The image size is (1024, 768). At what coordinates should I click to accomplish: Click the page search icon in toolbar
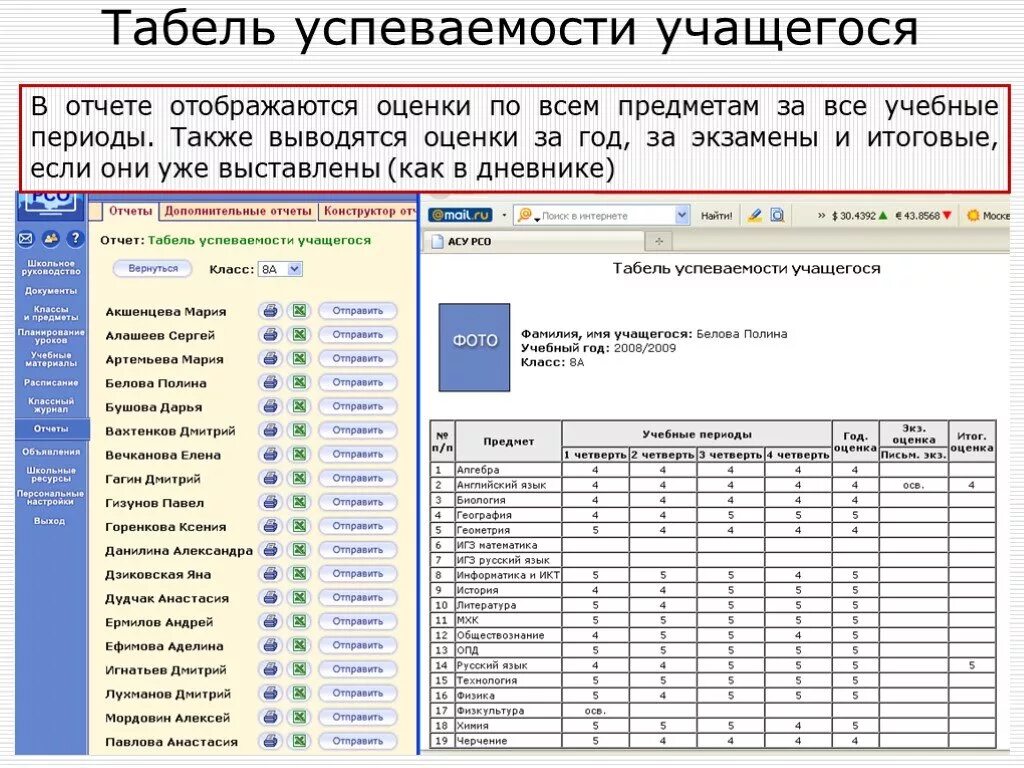777,215
